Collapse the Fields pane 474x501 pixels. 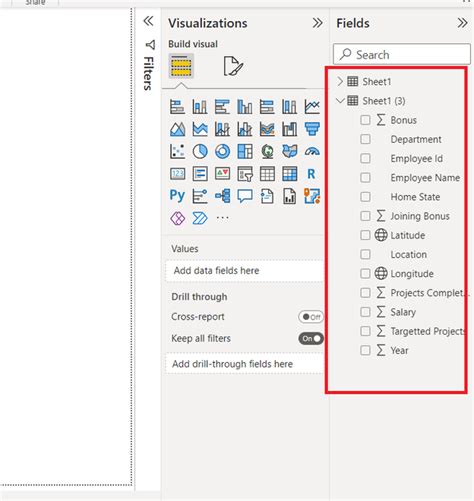pyautogui.click(x=462, y=23)
